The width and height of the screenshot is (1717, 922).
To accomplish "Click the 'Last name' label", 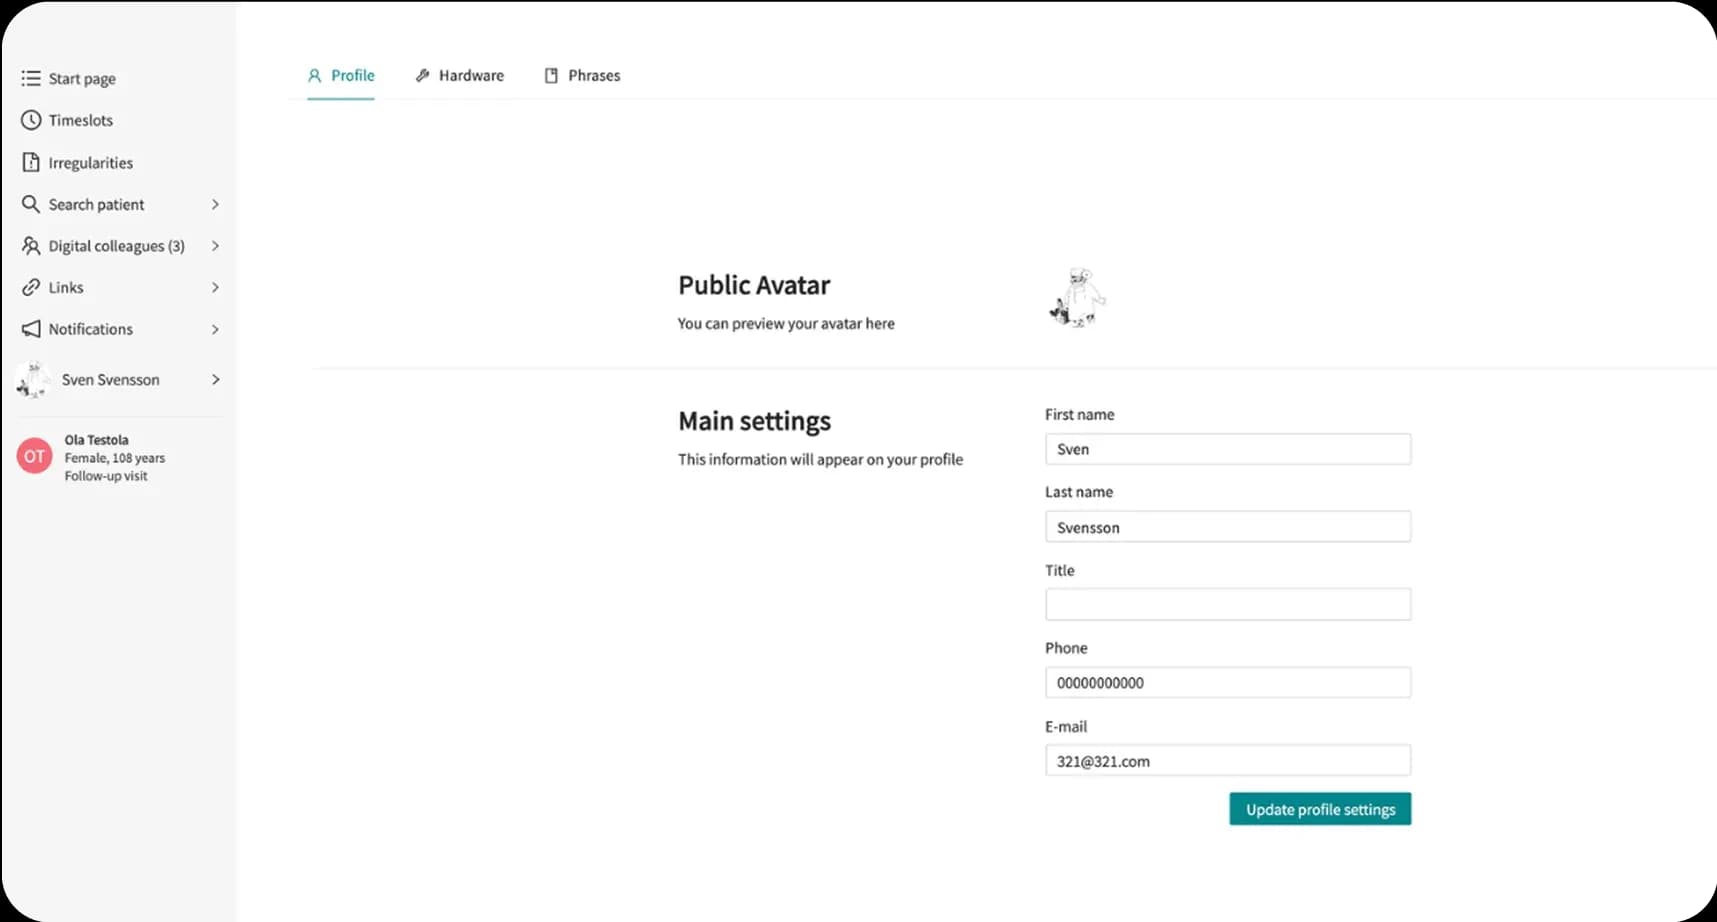I will pos(1079,492).
